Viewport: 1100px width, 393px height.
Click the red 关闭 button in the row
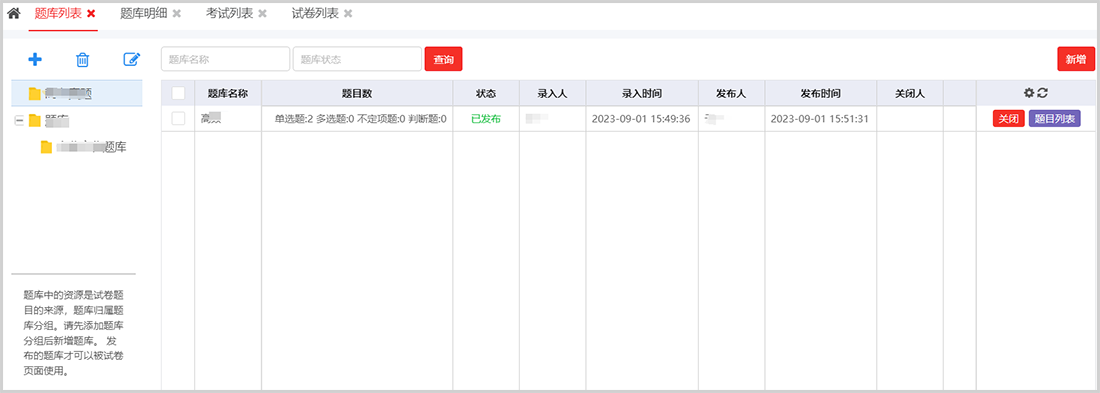[1009, 119]
